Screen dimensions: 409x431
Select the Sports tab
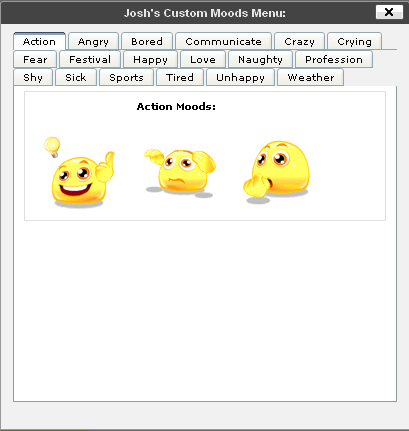tap(126, 77)
